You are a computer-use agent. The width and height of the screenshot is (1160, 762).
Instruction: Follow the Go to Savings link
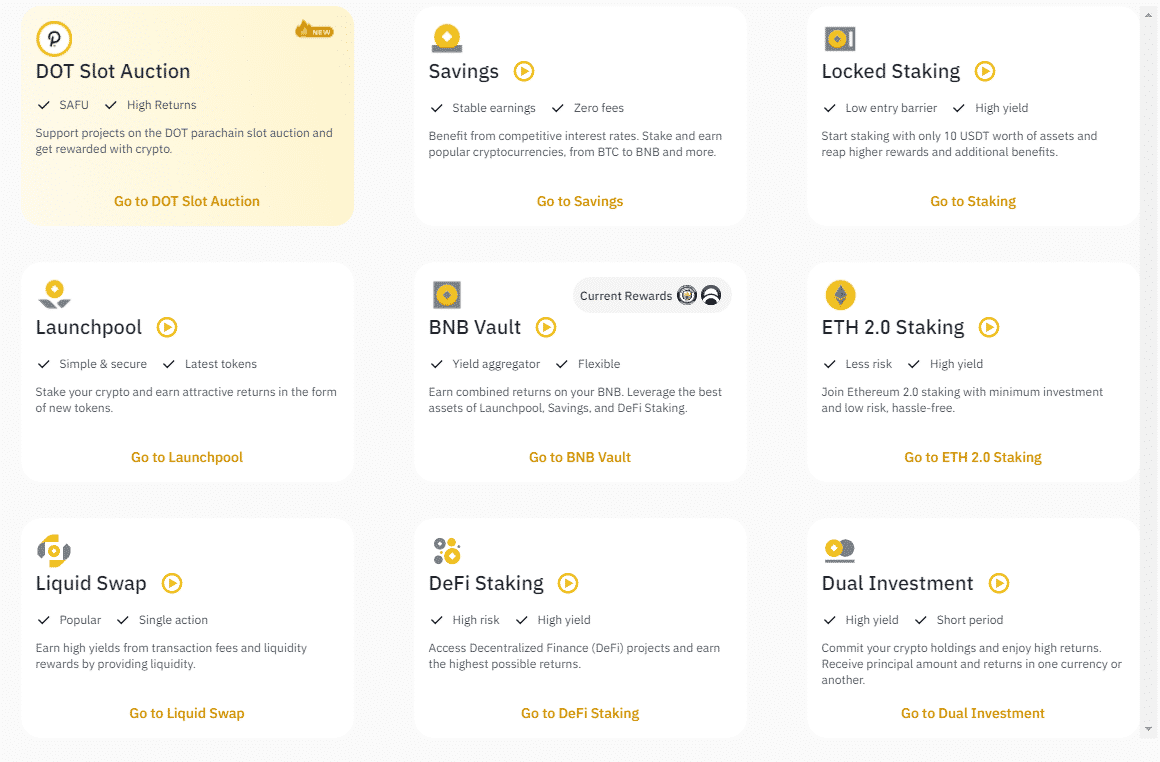point(580,201)
